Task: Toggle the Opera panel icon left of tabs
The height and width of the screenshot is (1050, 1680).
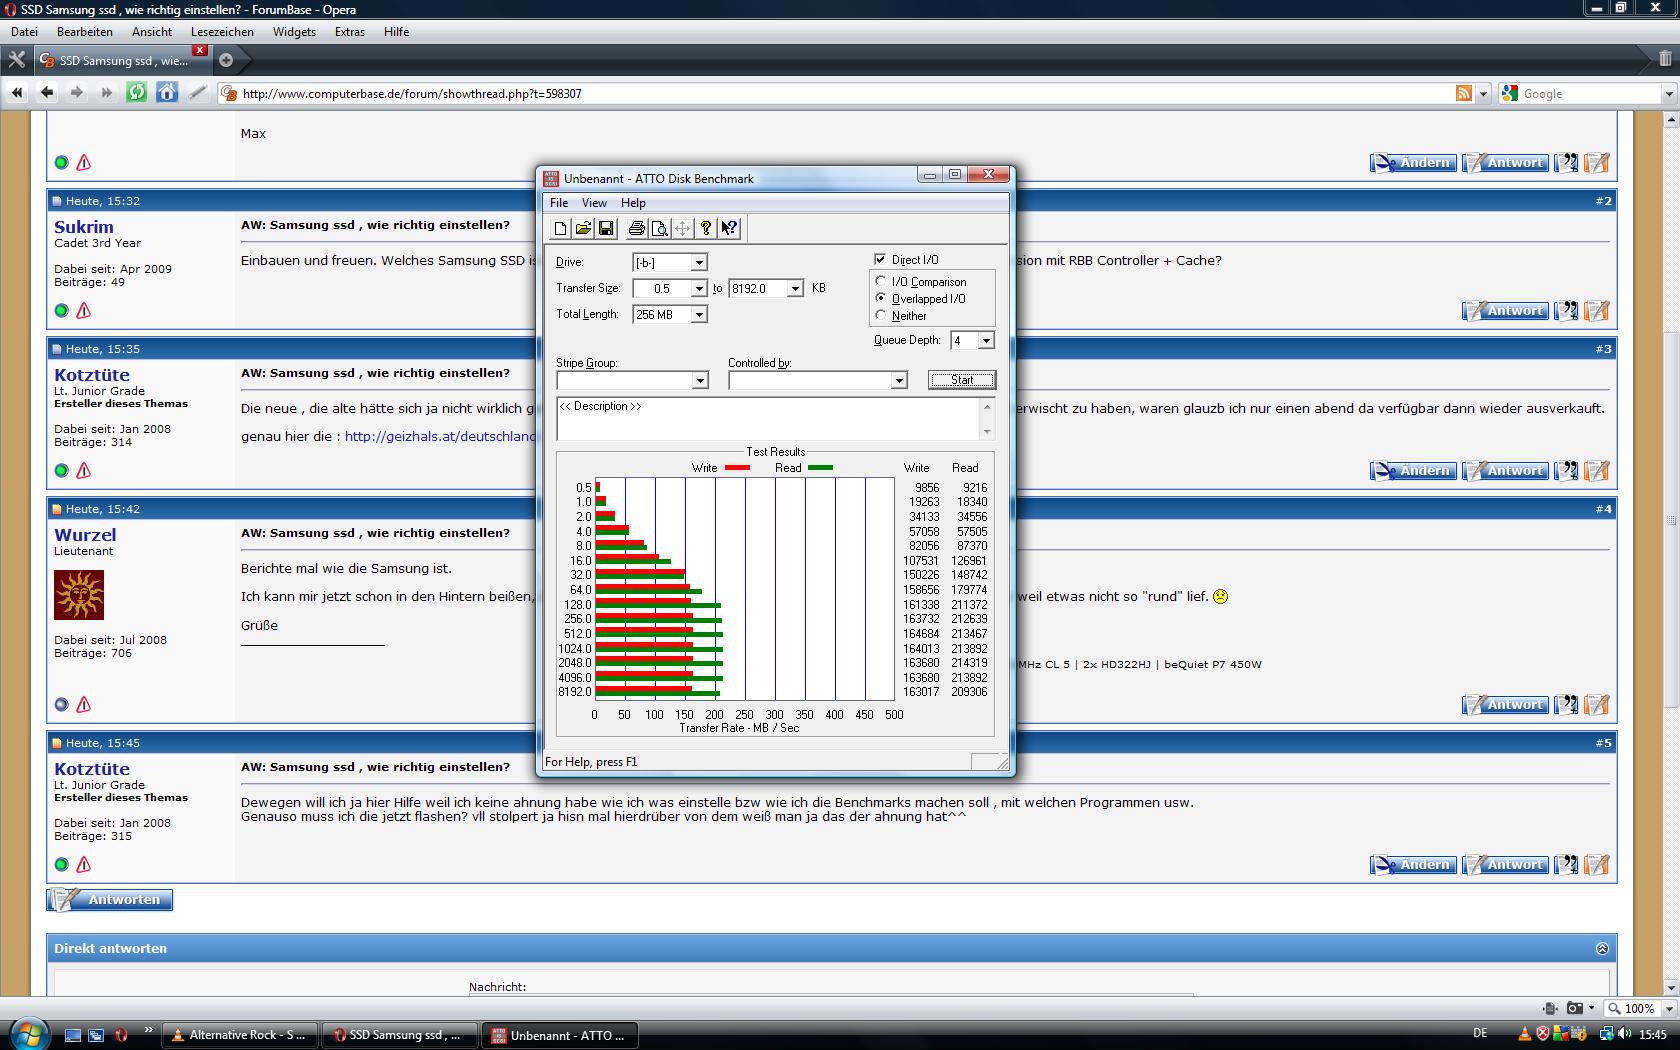Action: pyautogui.click(x=16, y=59)
